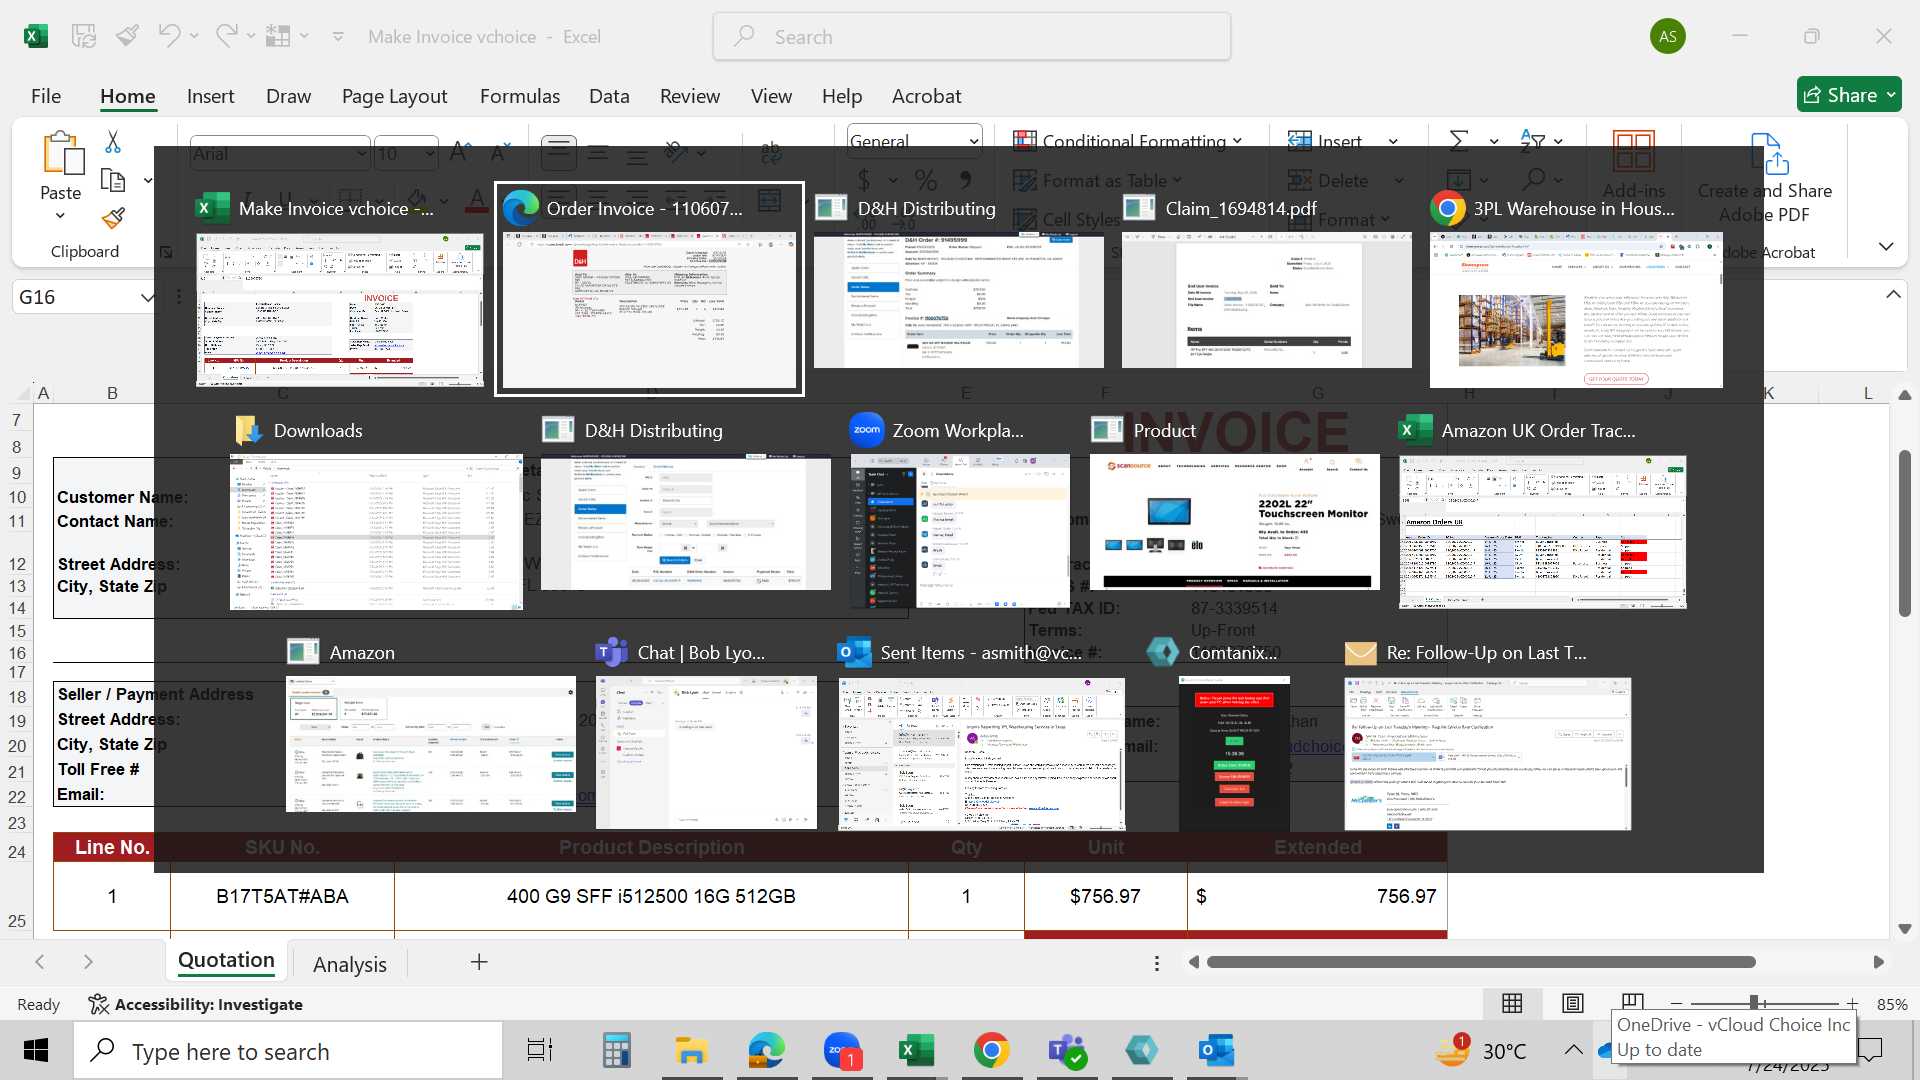Screen dimensions: 1920x1080
Task: Click the AutoSum sigma icon
Action: tap(1459, 141)
